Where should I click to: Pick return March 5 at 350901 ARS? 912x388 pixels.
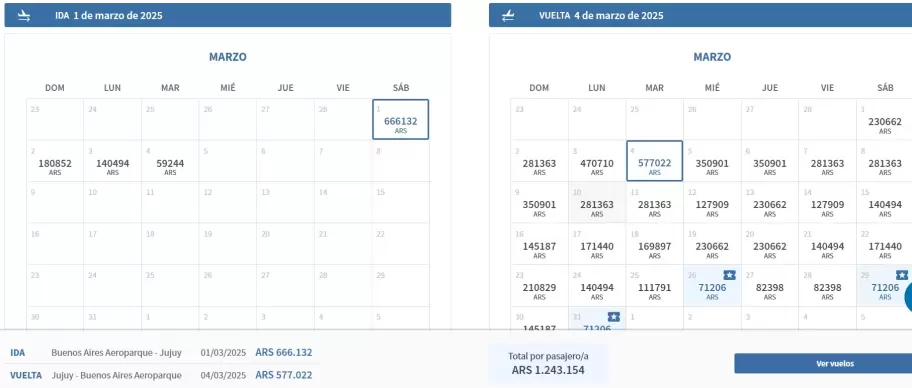(712, 161)
